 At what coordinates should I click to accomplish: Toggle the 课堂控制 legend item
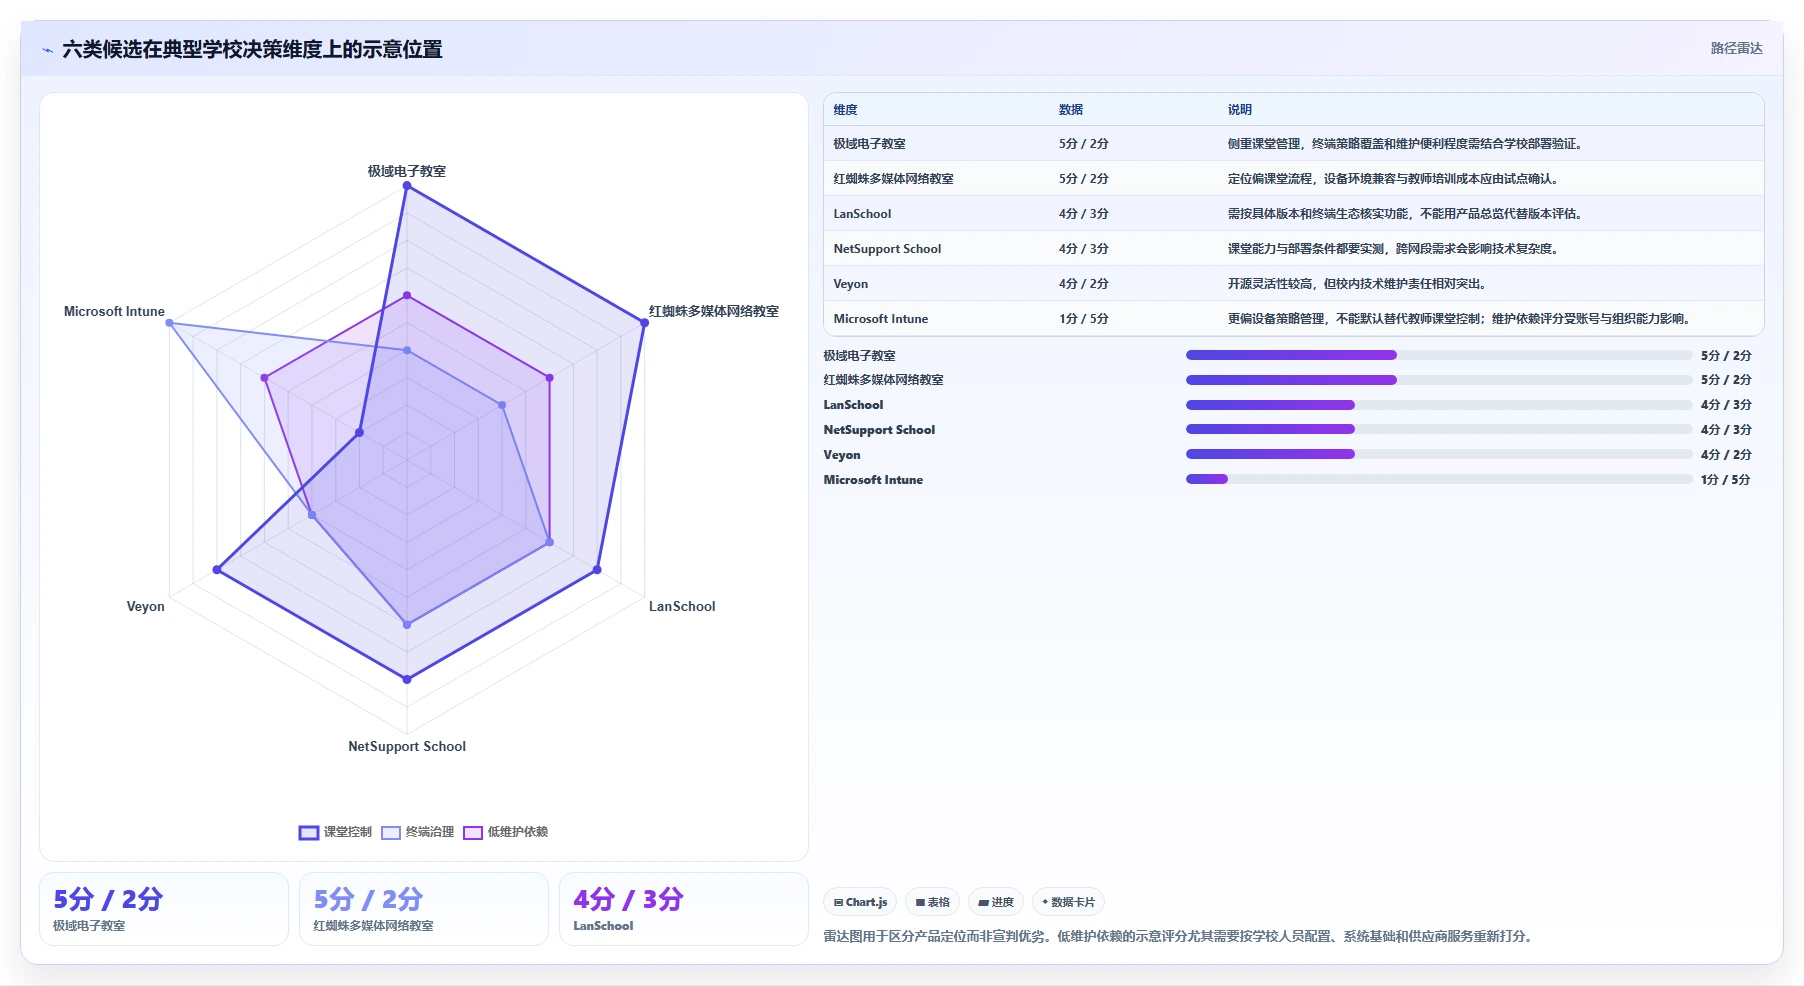point(335,832)
